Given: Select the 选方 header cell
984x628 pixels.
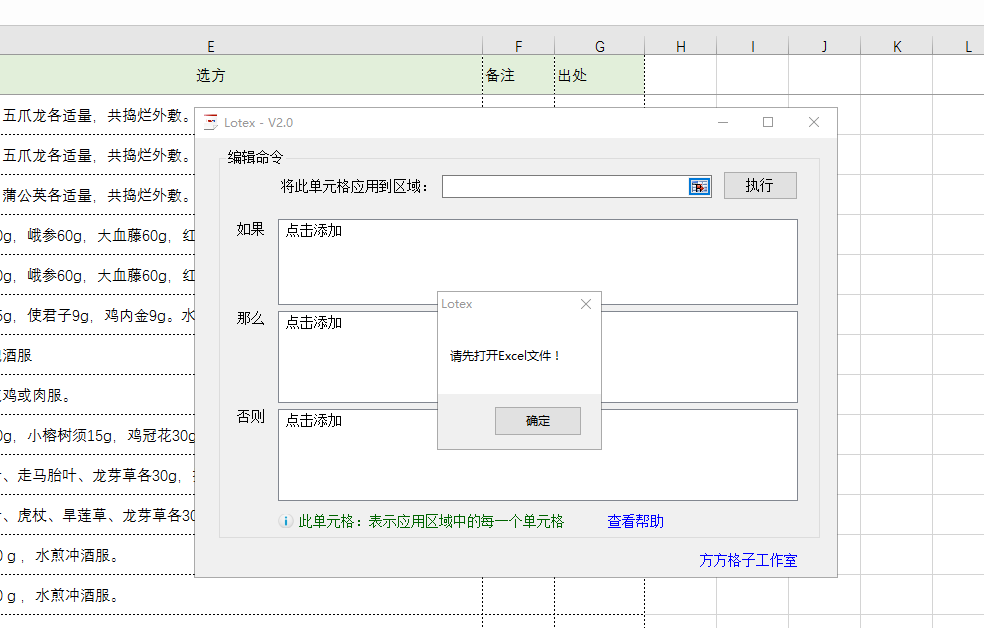Looking at the screenshot, I should click(x=210, y=75).
